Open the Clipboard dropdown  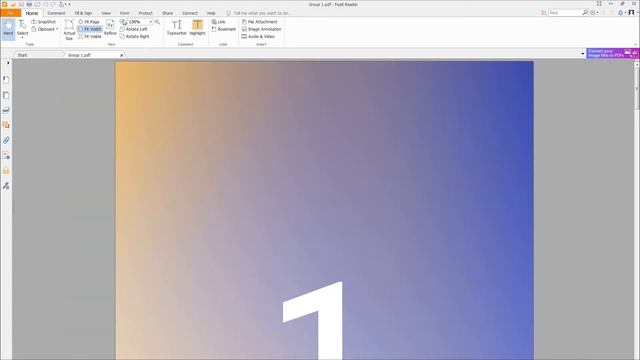[45, 29]
